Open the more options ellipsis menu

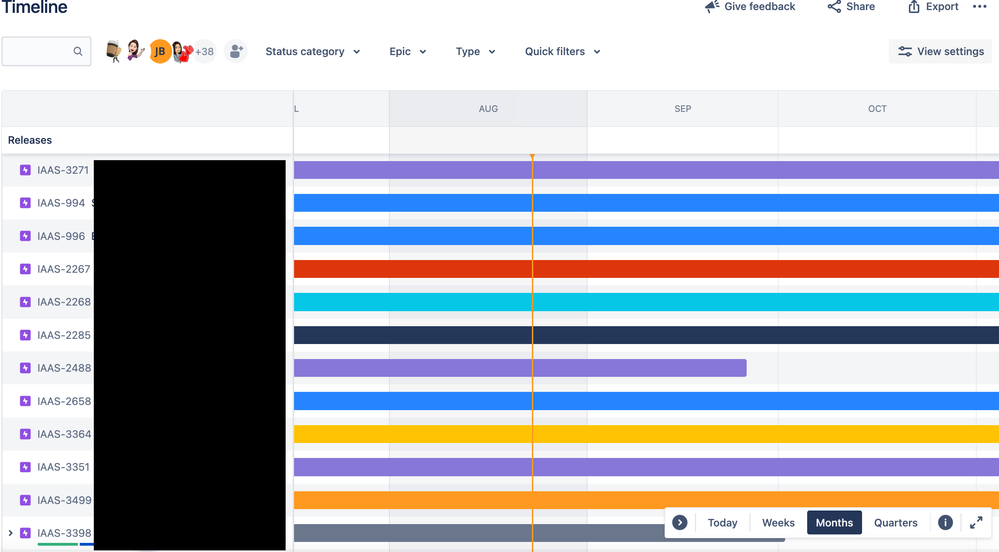point(979,6)
